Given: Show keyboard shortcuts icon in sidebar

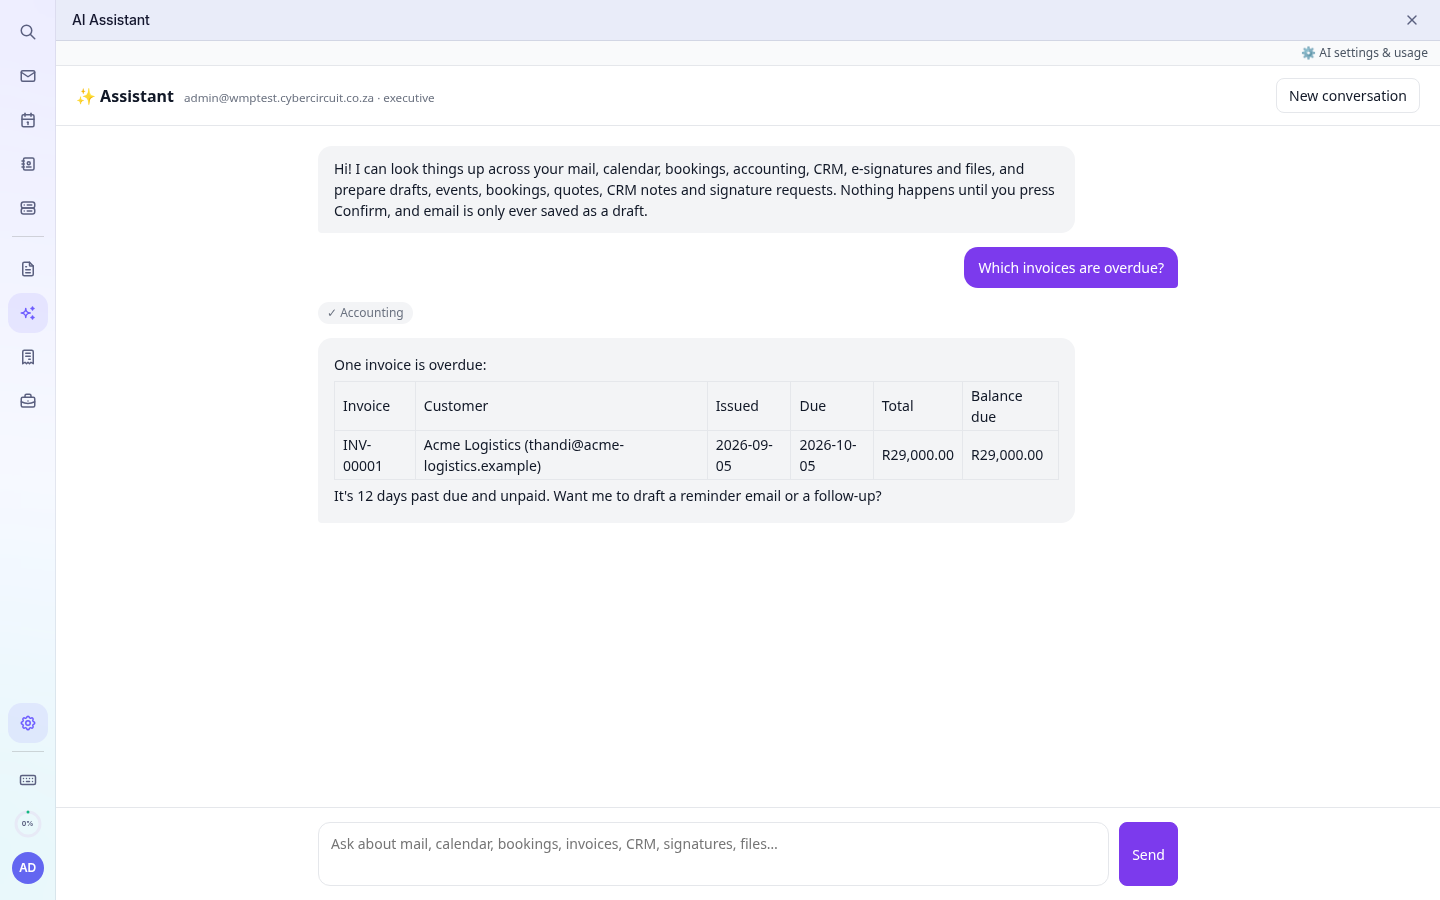Looking at the screenshot, I should click(x=28, y=780).
